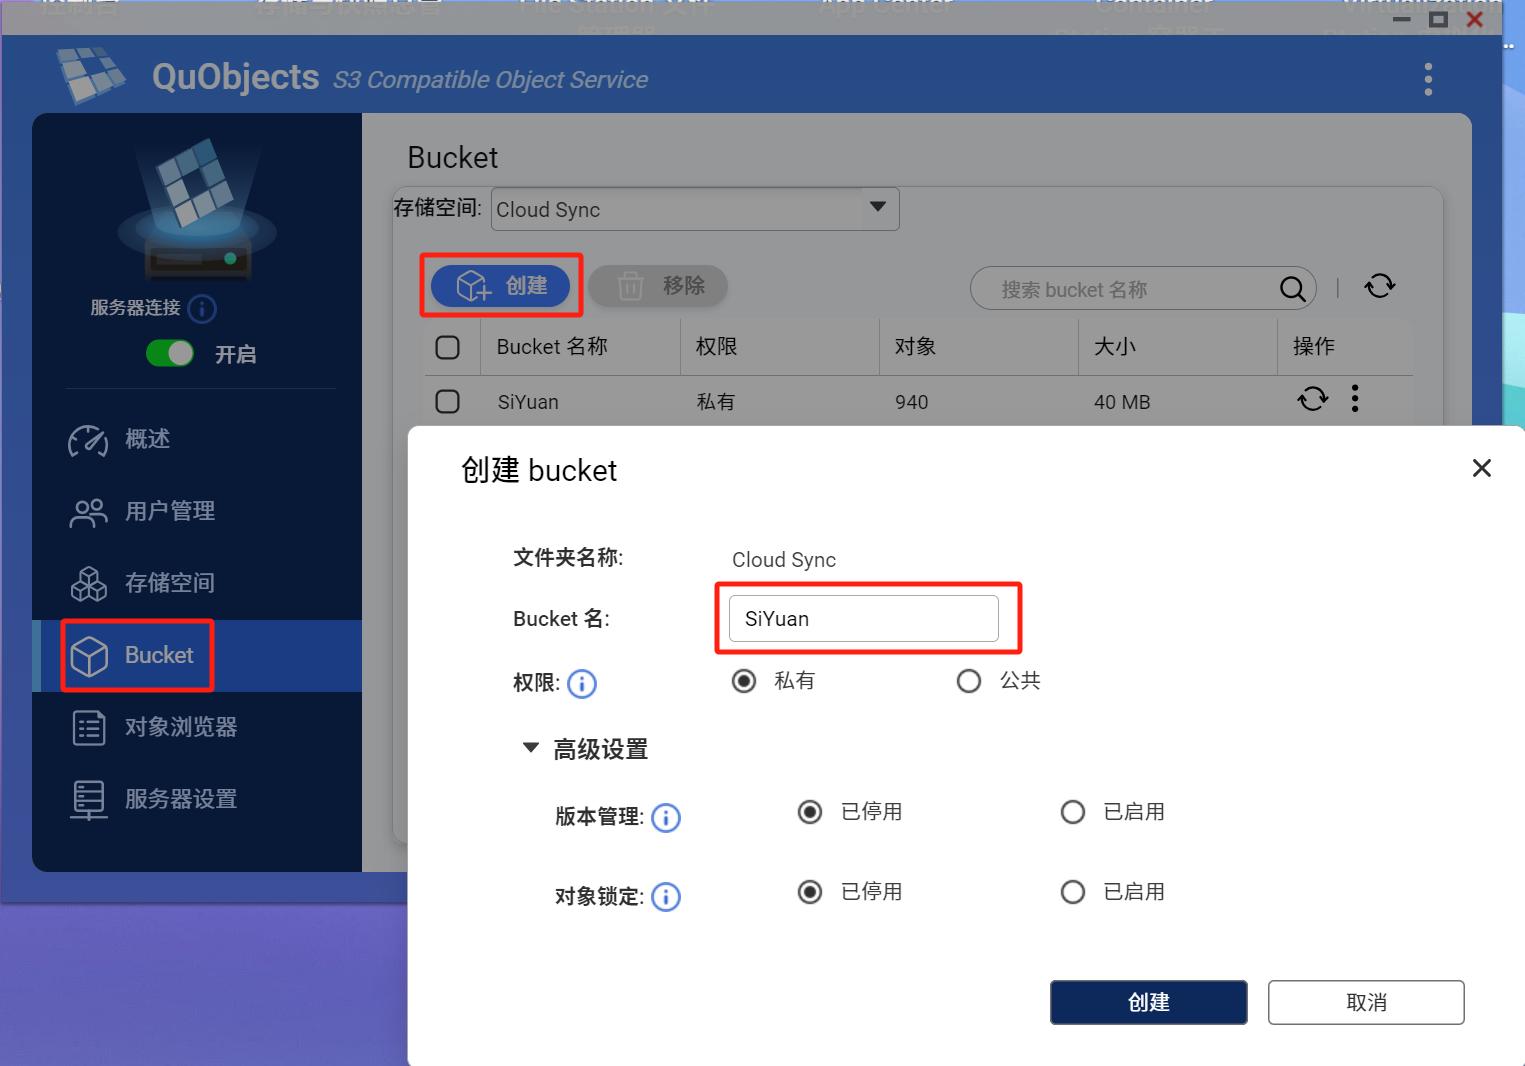Click the search magnifier icon
The height and width of the screenshot is (1066, 1525).
click(1292, 289)
